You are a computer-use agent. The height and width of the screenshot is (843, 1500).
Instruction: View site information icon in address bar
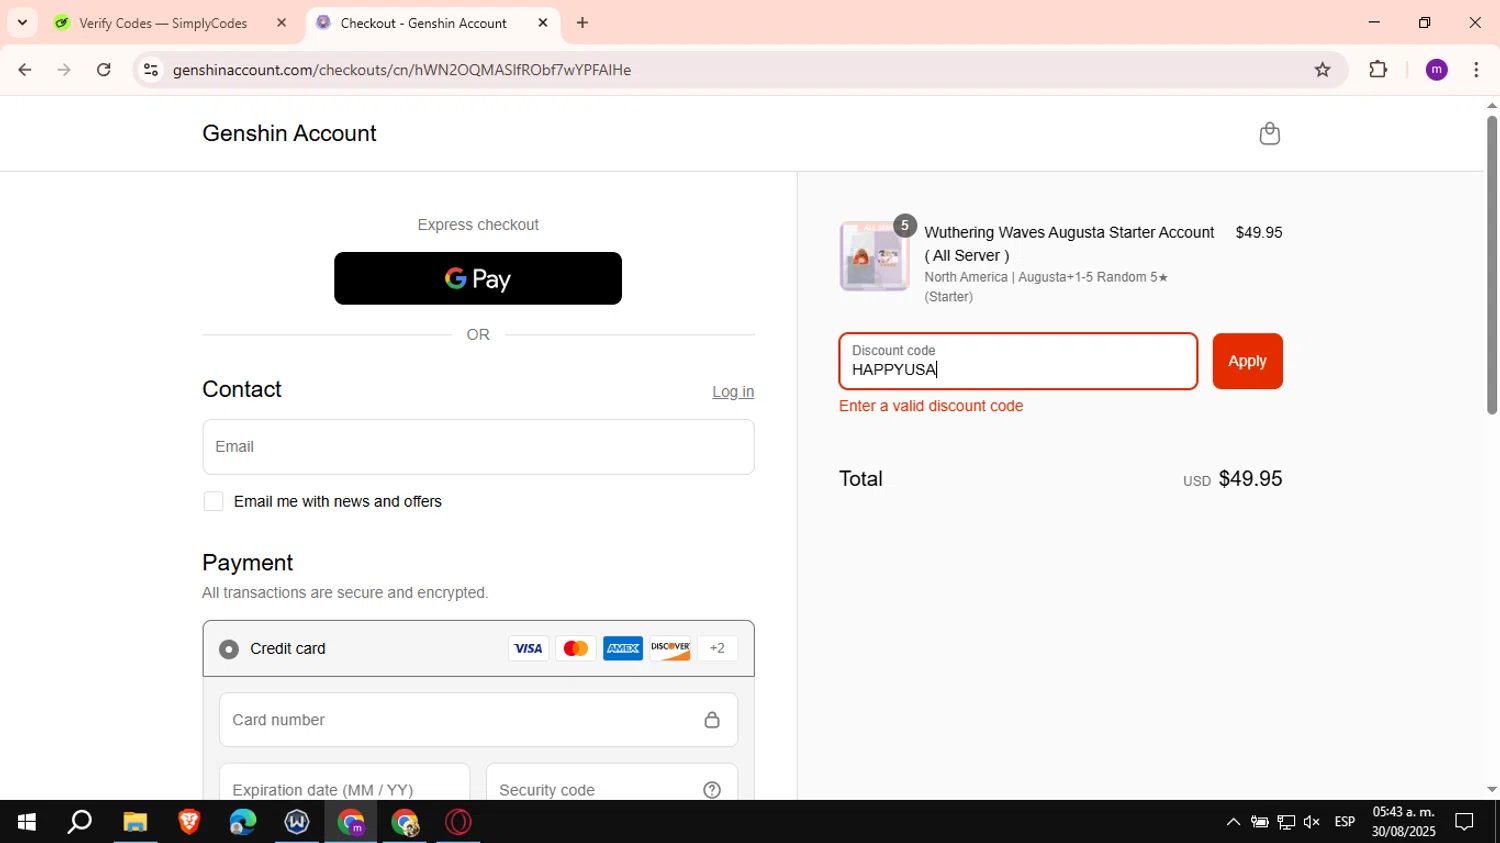[151, 70]
